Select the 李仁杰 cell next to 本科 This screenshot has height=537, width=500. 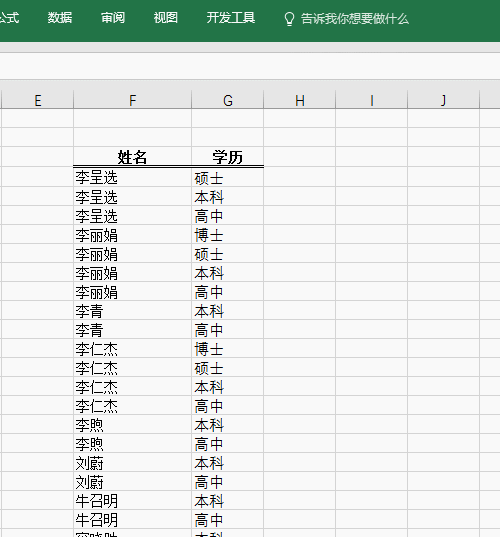tap(133, 387)
